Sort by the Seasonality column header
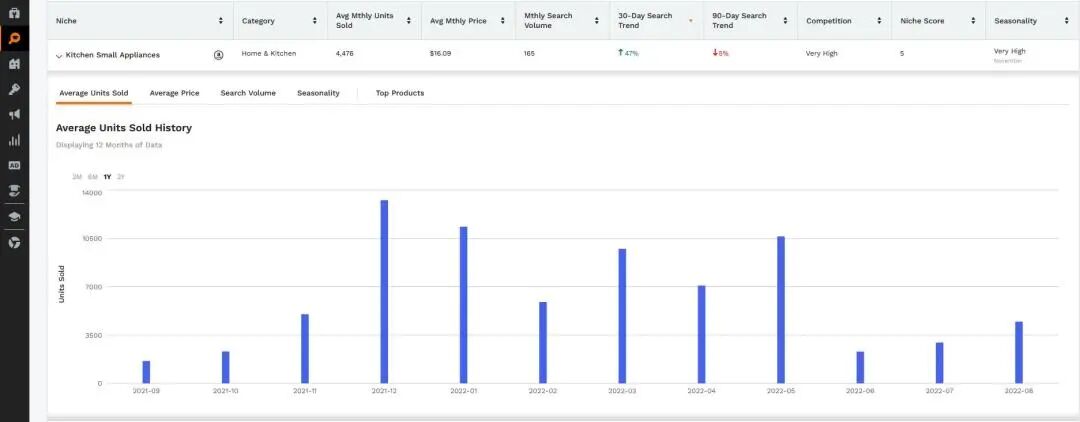 [x=1066, y=21]
